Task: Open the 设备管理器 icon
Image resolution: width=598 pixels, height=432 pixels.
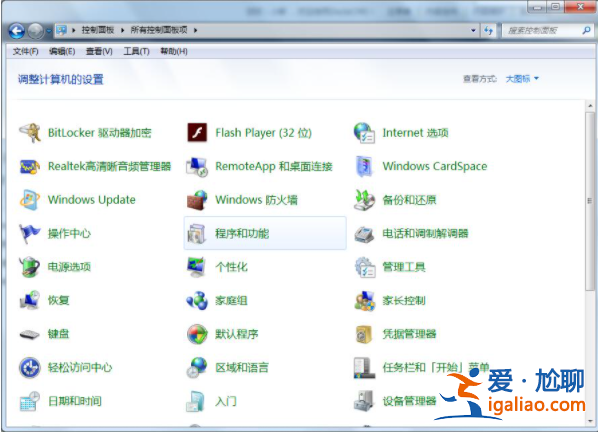Action: (x=364, y=401)
